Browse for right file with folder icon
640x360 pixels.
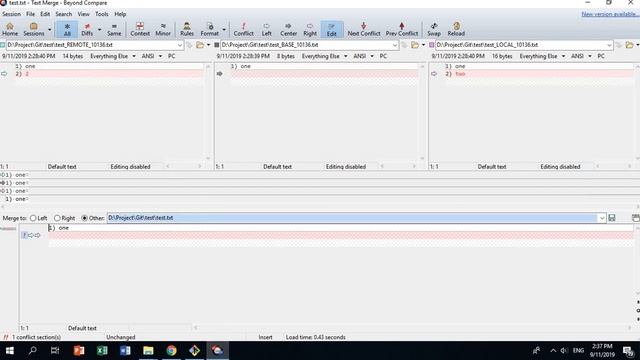coord(630,45)
